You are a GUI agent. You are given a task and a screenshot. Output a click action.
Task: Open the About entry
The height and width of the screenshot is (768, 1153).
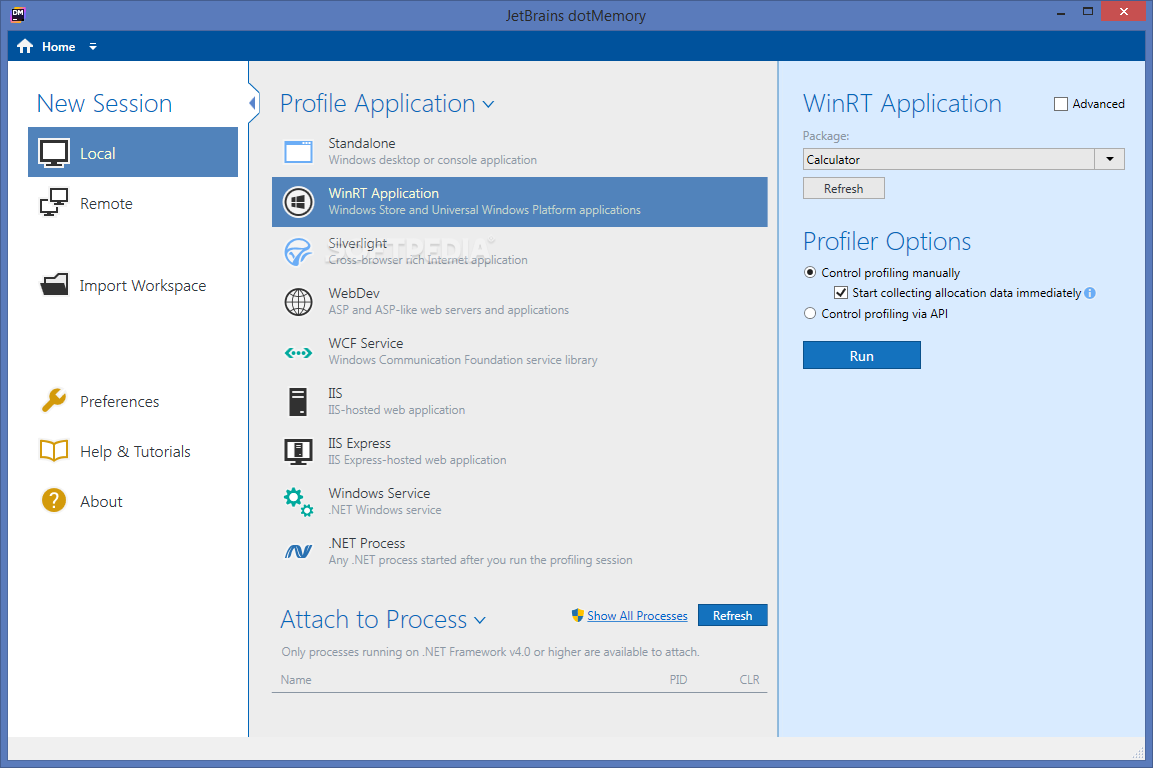pos(133,501)
